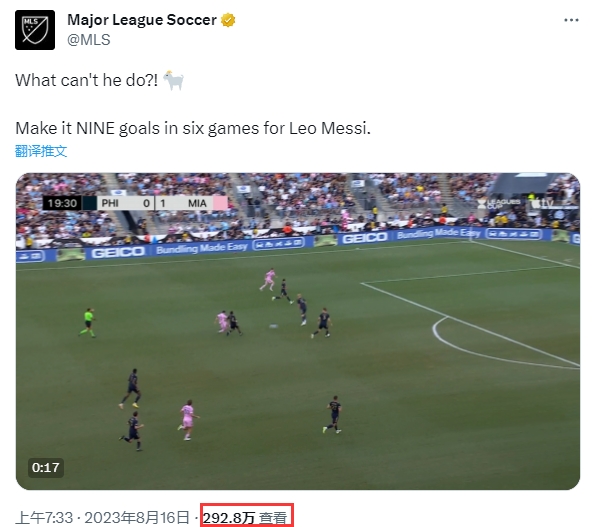Click the 0:17 video duration badge
This screenshot has height=527, width=596.
click(46, 467)
